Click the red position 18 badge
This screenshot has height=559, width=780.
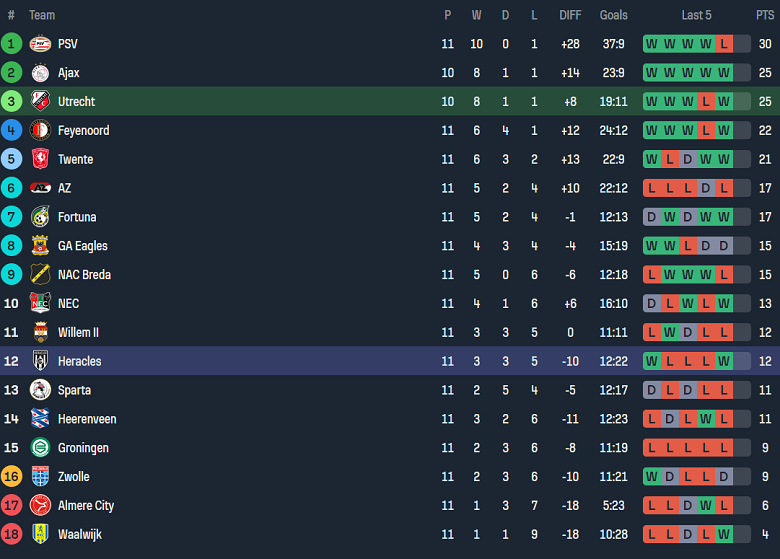click(x=11, y=535)
